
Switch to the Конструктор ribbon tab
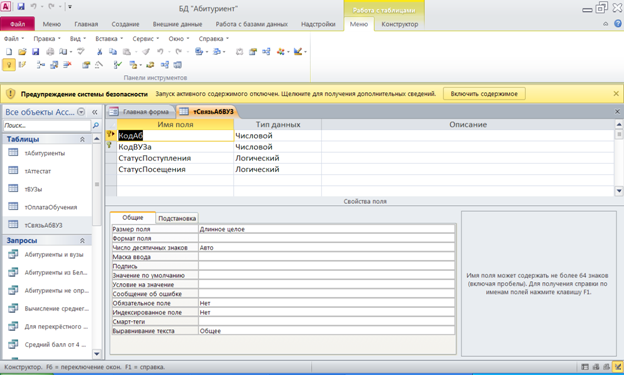pyautogui.click(x=400, y=24)
